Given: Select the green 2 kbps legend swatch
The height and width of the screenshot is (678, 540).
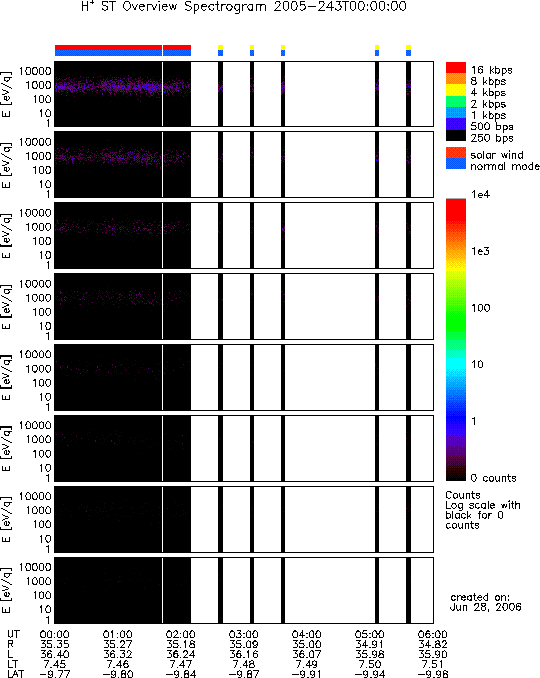Looking at the screenshot, I should 456,102.
